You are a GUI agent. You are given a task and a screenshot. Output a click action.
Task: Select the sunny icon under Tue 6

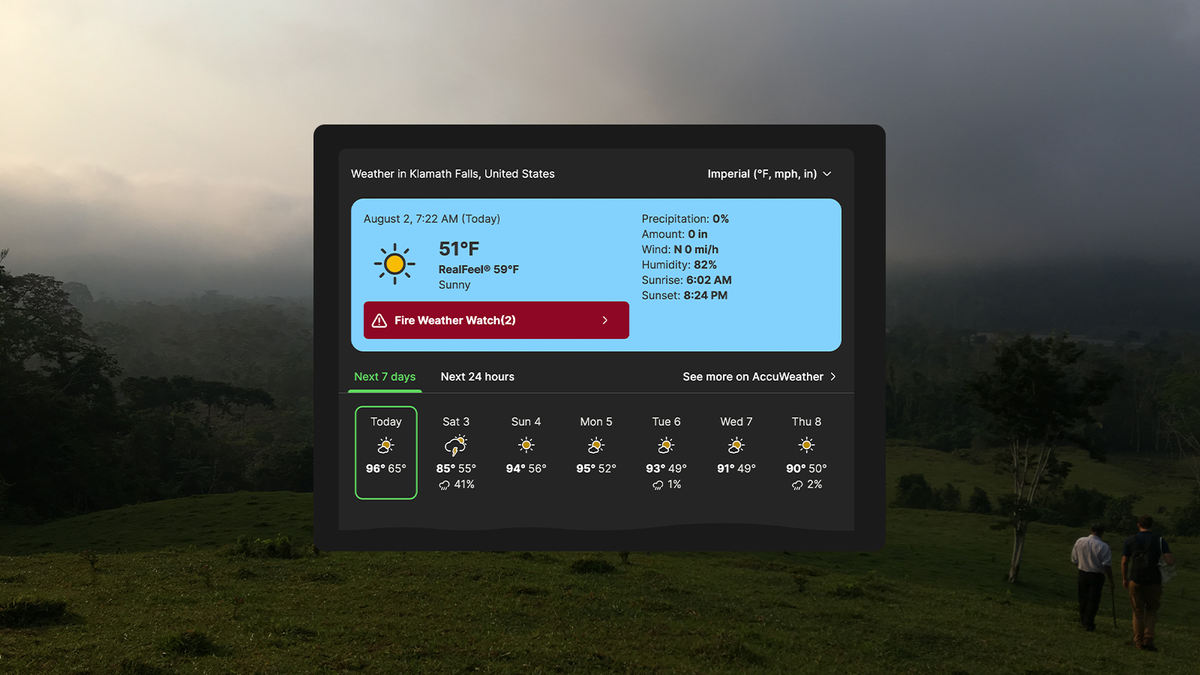coord(666,443)
